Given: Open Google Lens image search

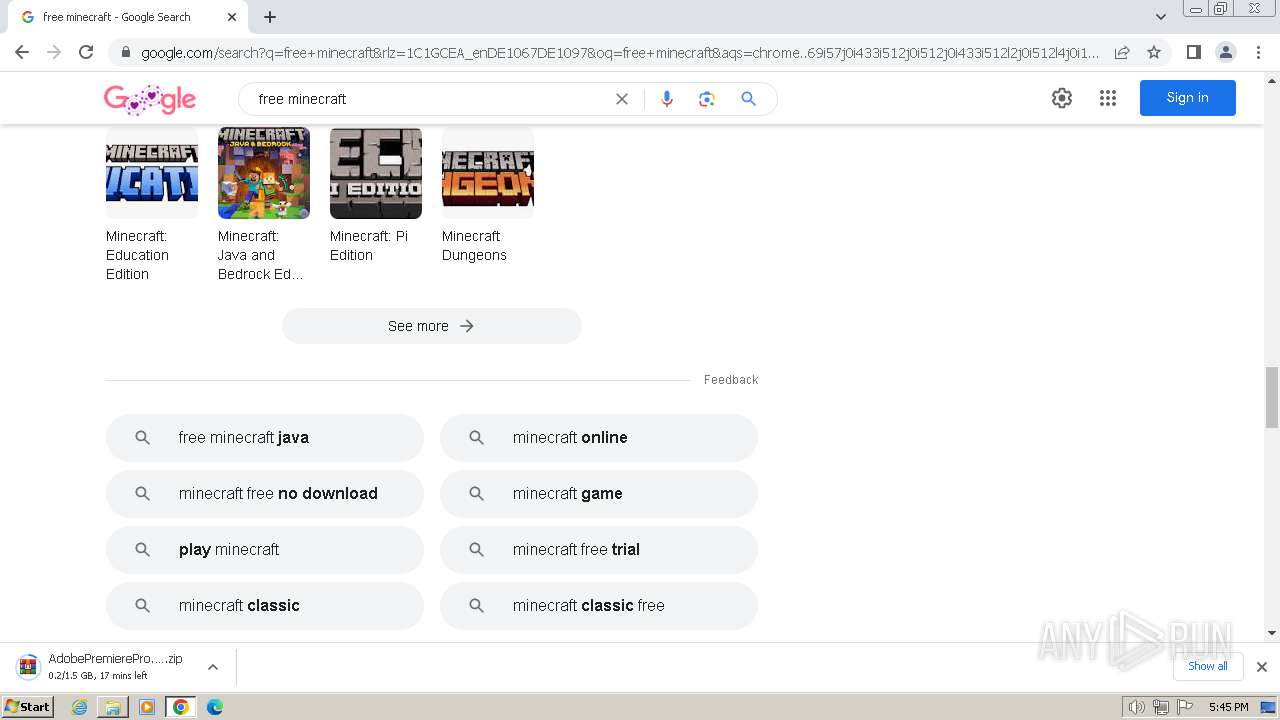Looking at the screenshot, I should coord(707,99).
